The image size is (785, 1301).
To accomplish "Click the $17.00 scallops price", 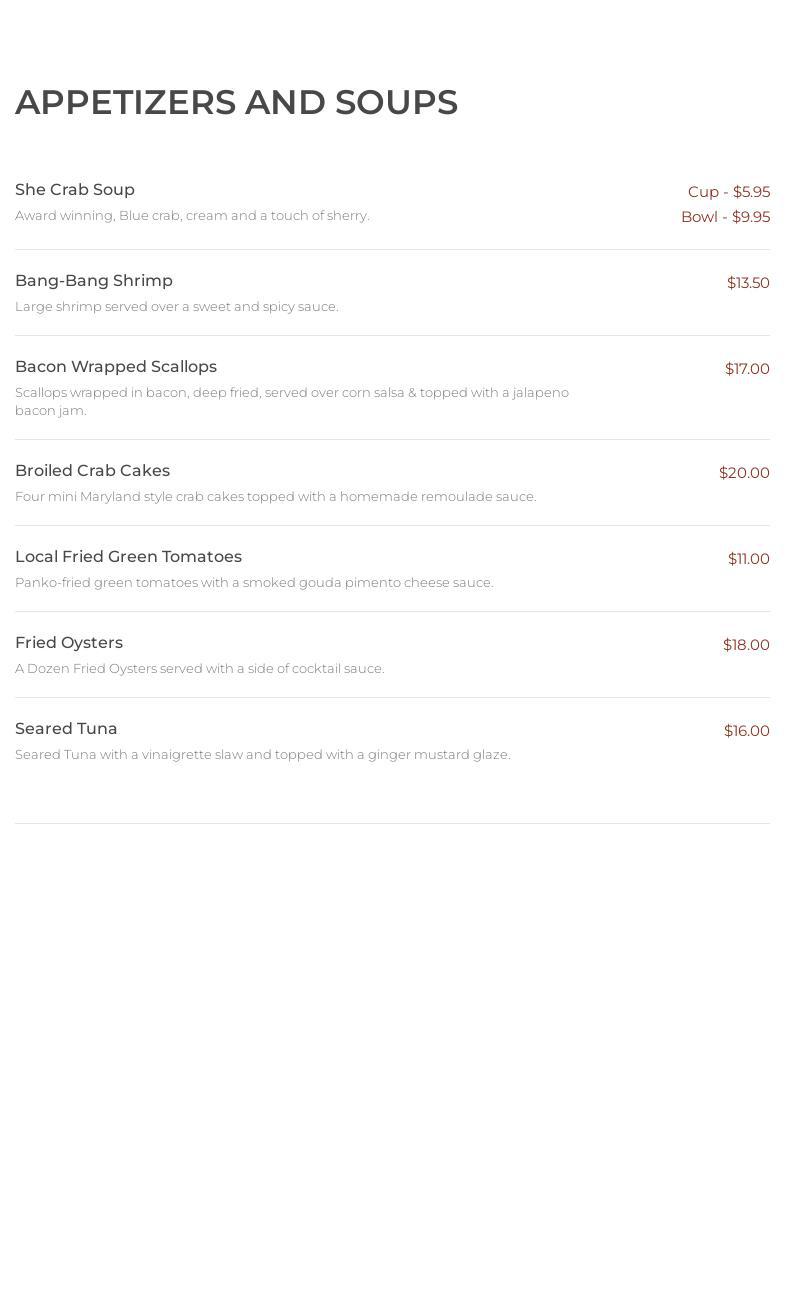I will [x=747, y=369].
